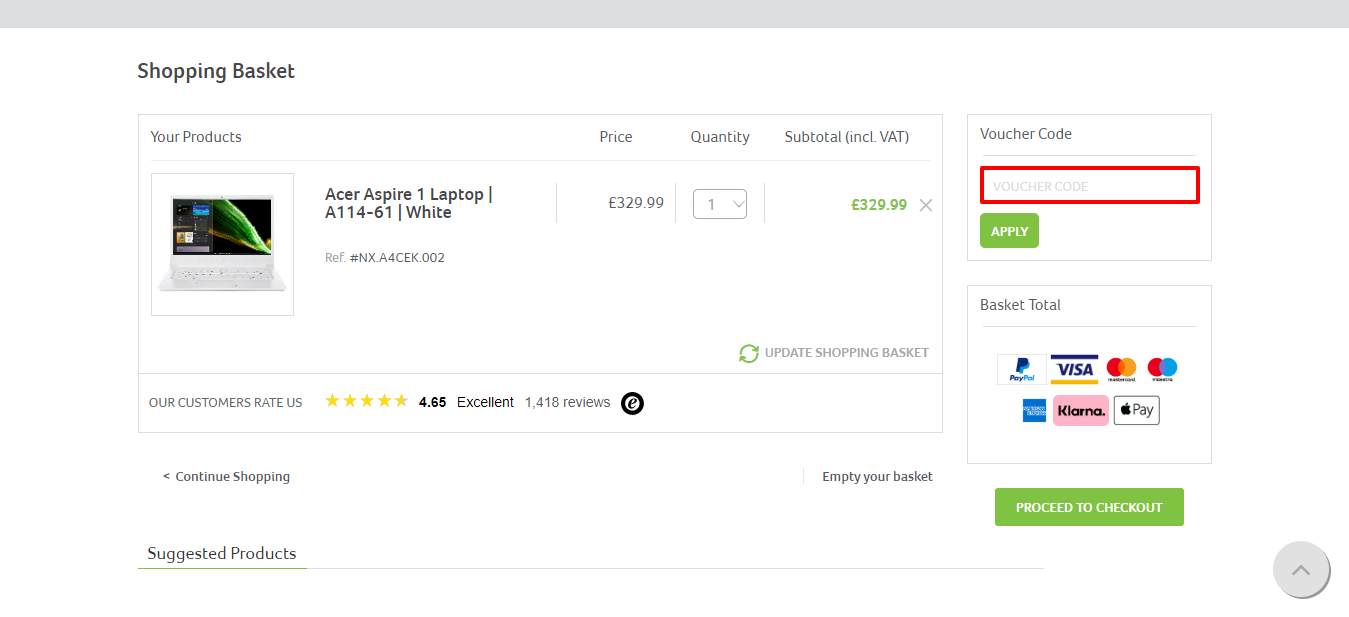Click the Mastercard payment icon
This screenshot has height=617, width=1349.
[x=1121, y=369]
